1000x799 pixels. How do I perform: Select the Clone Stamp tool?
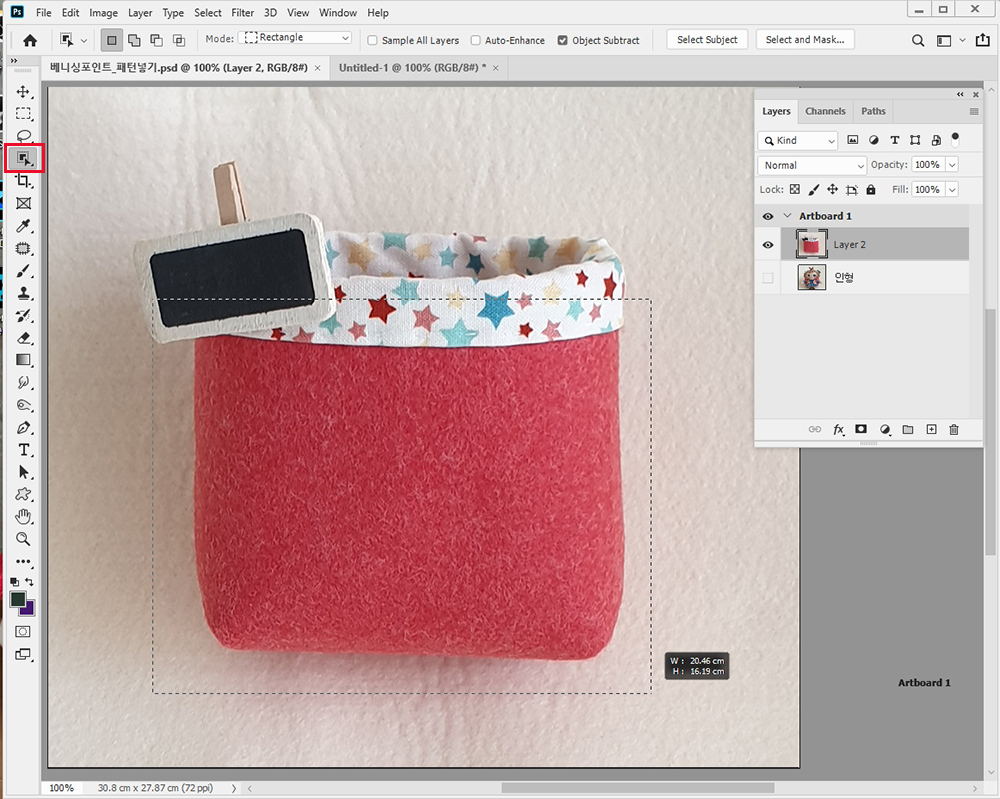pyautogui.click(x=23, y=293)
